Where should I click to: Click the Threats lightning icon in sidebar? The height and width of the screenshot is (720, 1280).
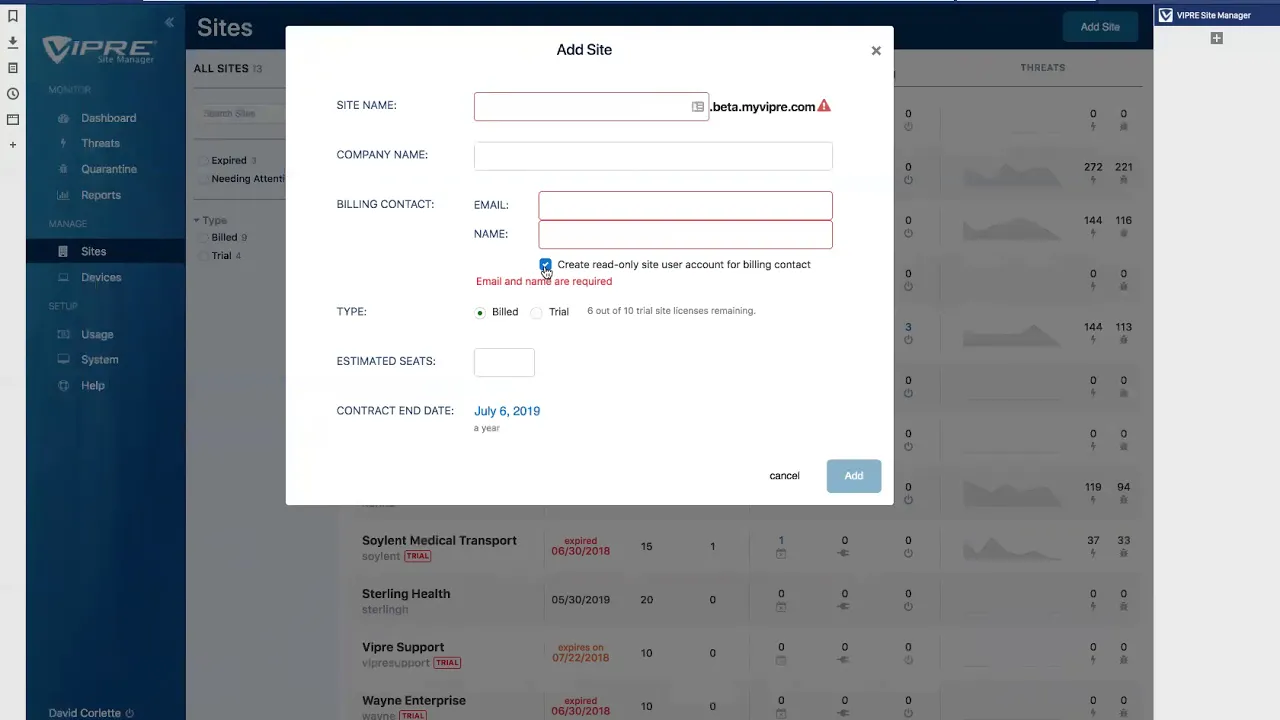[x=64, y=144]
